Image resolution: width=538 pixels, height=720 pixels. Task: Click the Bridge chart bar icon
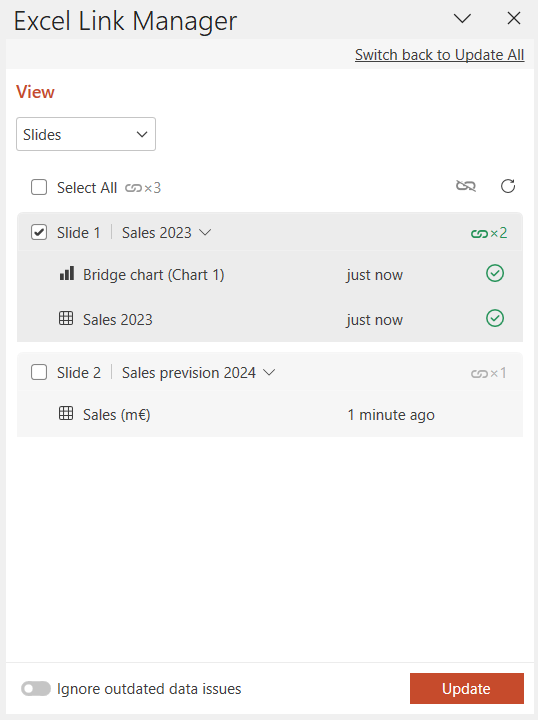pos(67,273)
